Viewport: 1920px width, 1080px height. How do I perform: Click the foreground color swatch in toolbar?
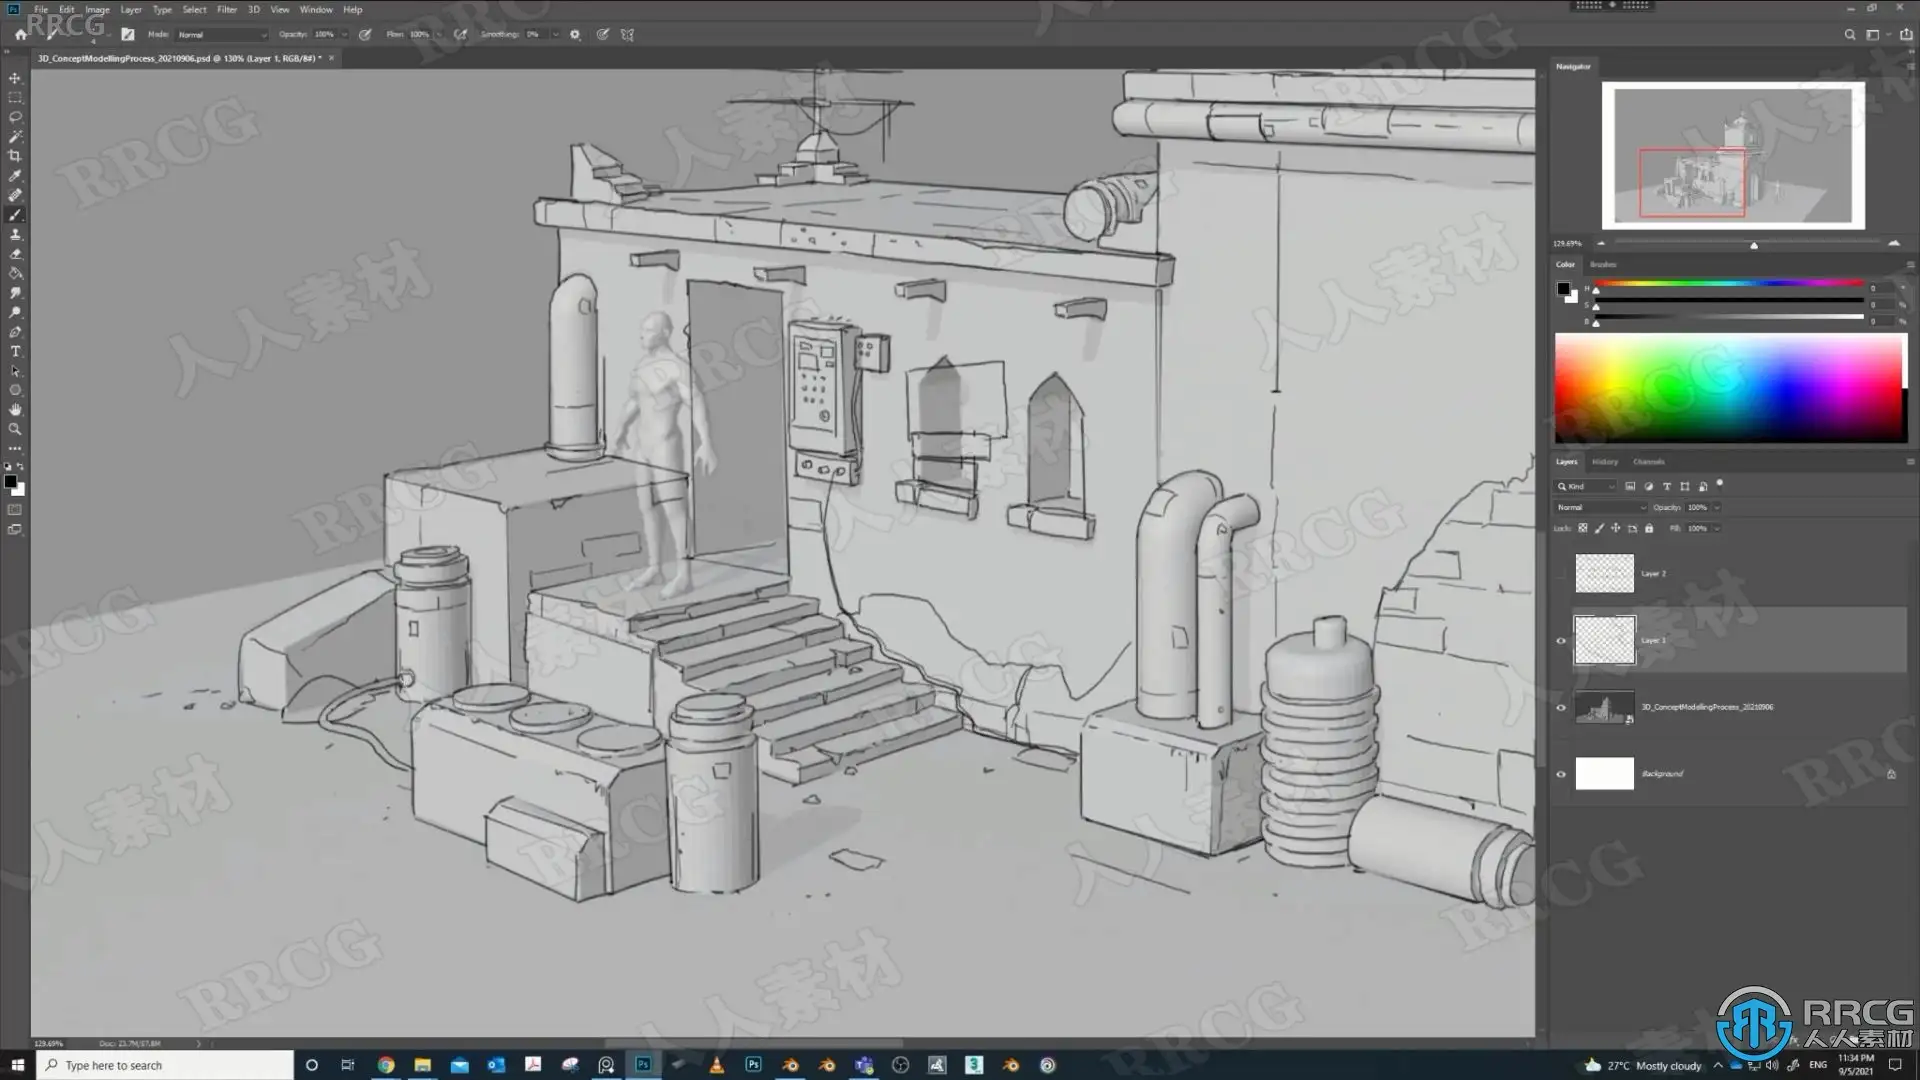10,482
